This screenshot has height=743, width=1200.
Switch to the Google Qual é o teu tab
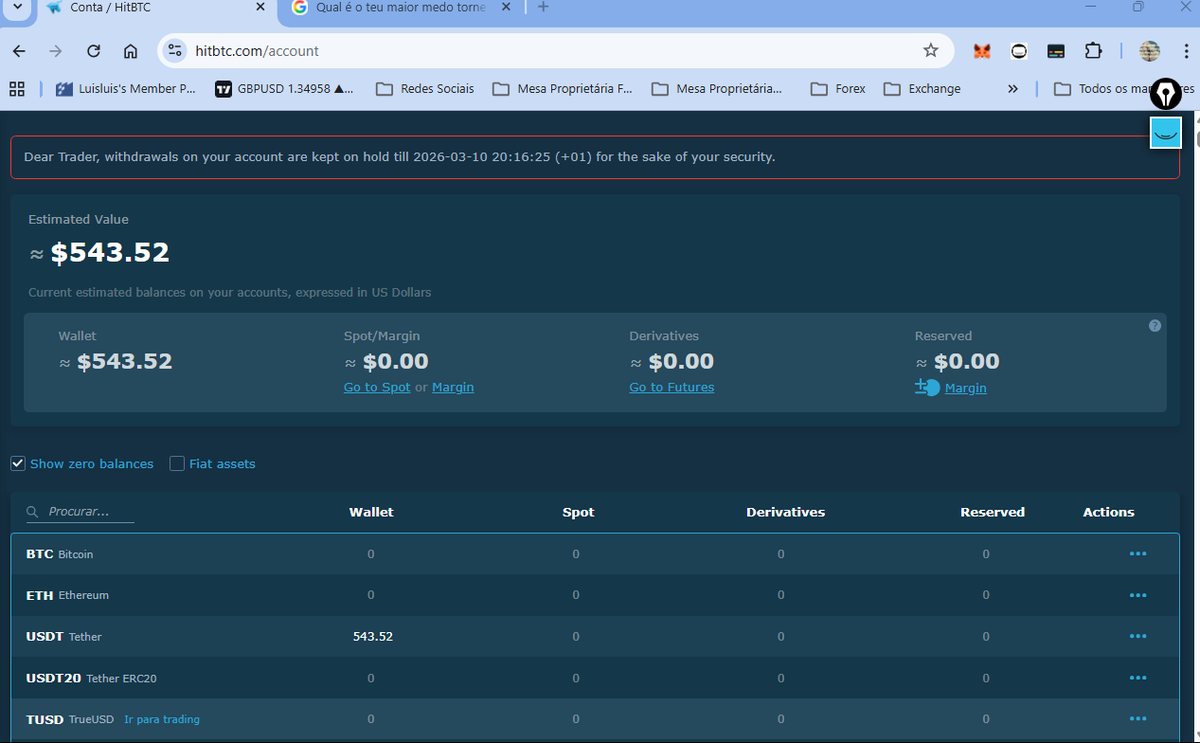point(400,7)
